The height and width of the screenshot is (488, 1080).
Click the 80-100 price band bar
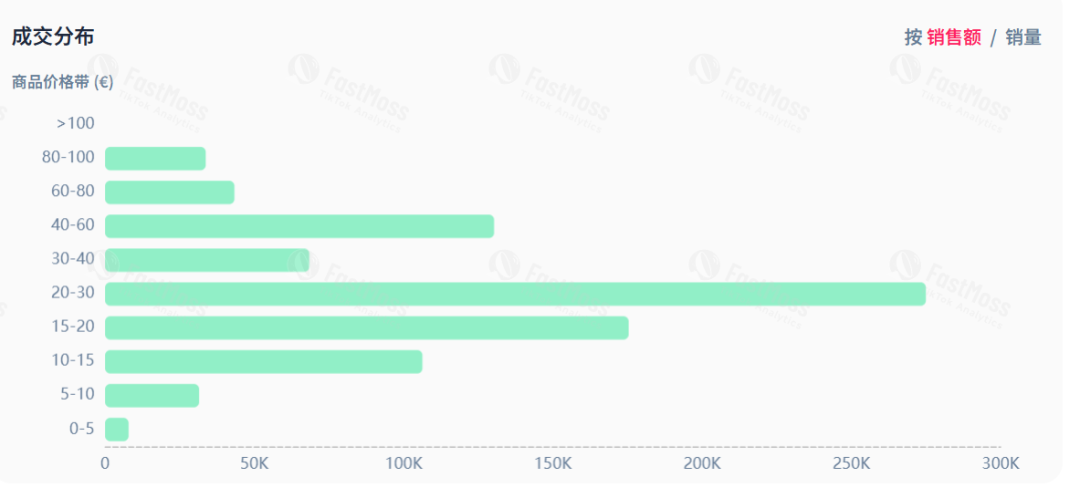pos(155,158)
